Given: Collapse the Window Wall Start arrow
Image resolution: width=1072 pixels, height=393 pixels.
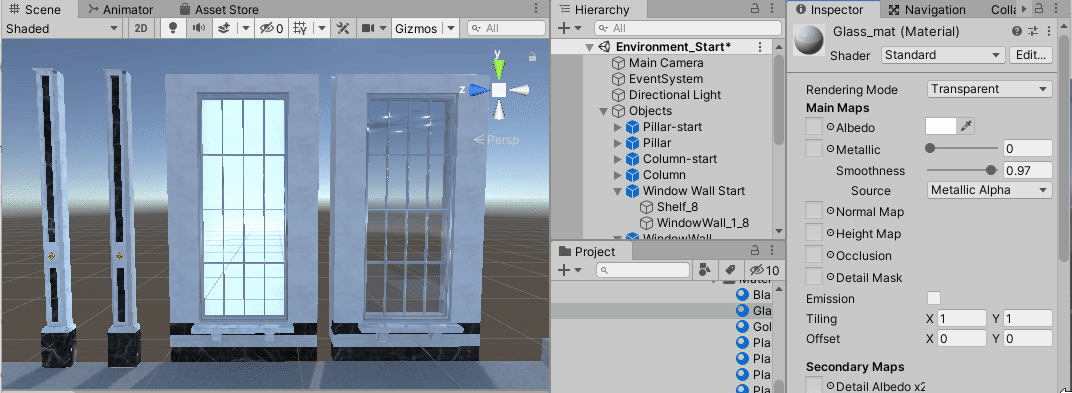Looking at the screenshot, I should [x=617, y=191].
